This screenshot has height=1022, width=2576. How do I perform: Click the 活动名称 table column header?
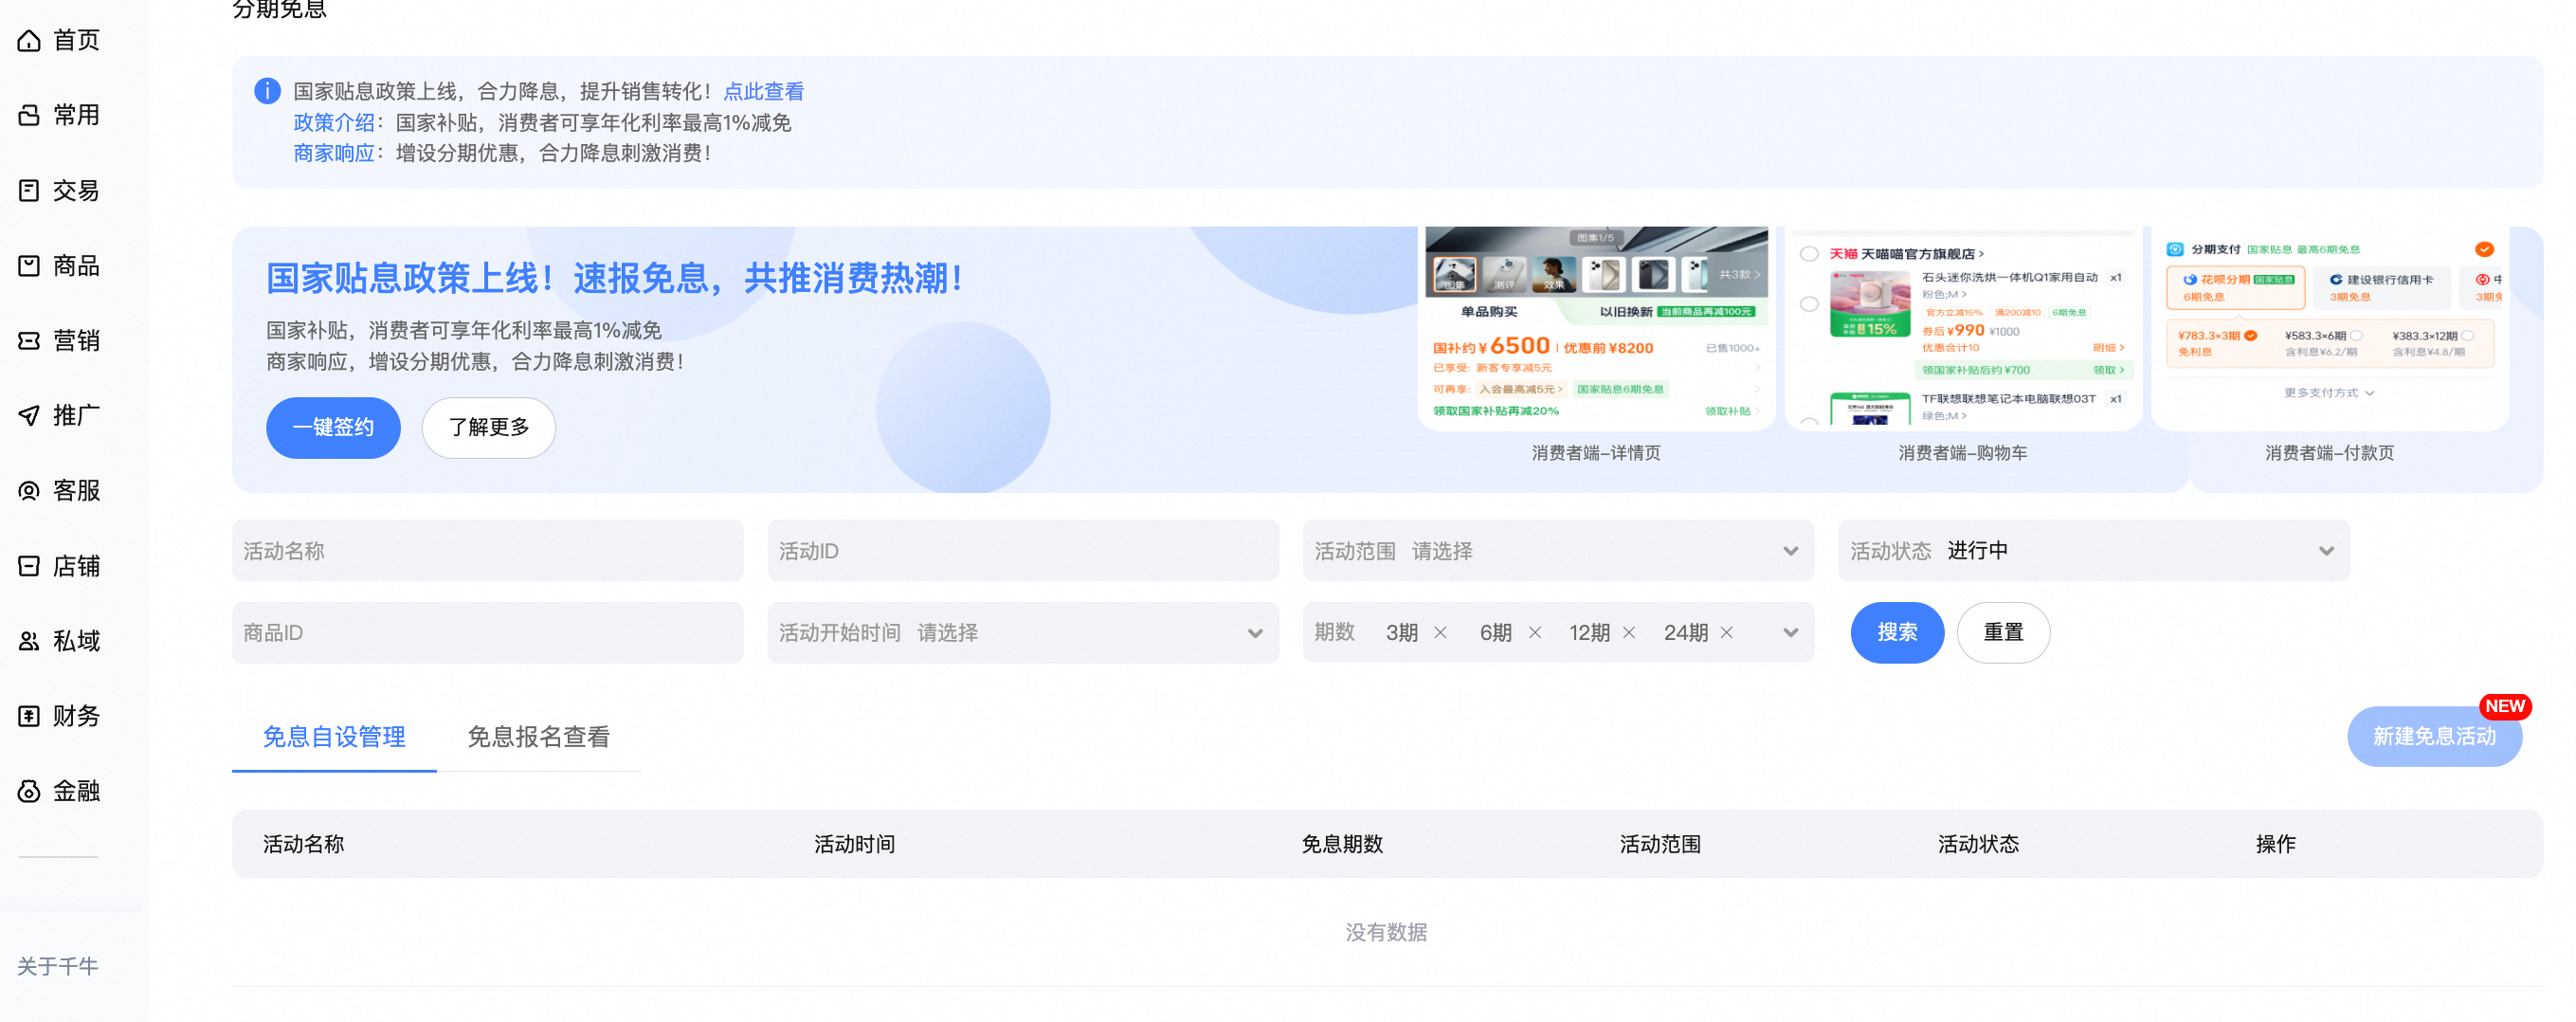tap(303, 845)
